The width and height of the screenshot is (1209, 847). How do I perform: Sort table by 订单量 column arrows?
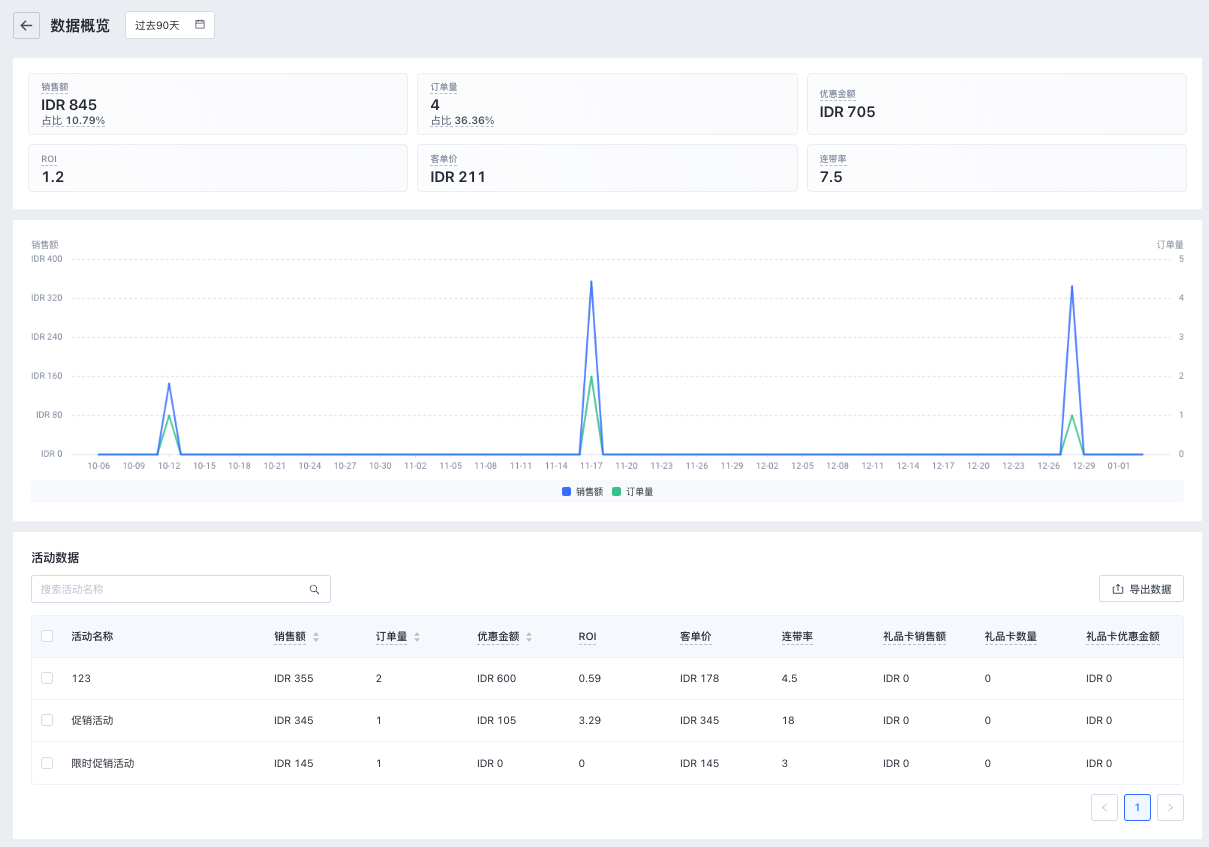click(417, 637)
